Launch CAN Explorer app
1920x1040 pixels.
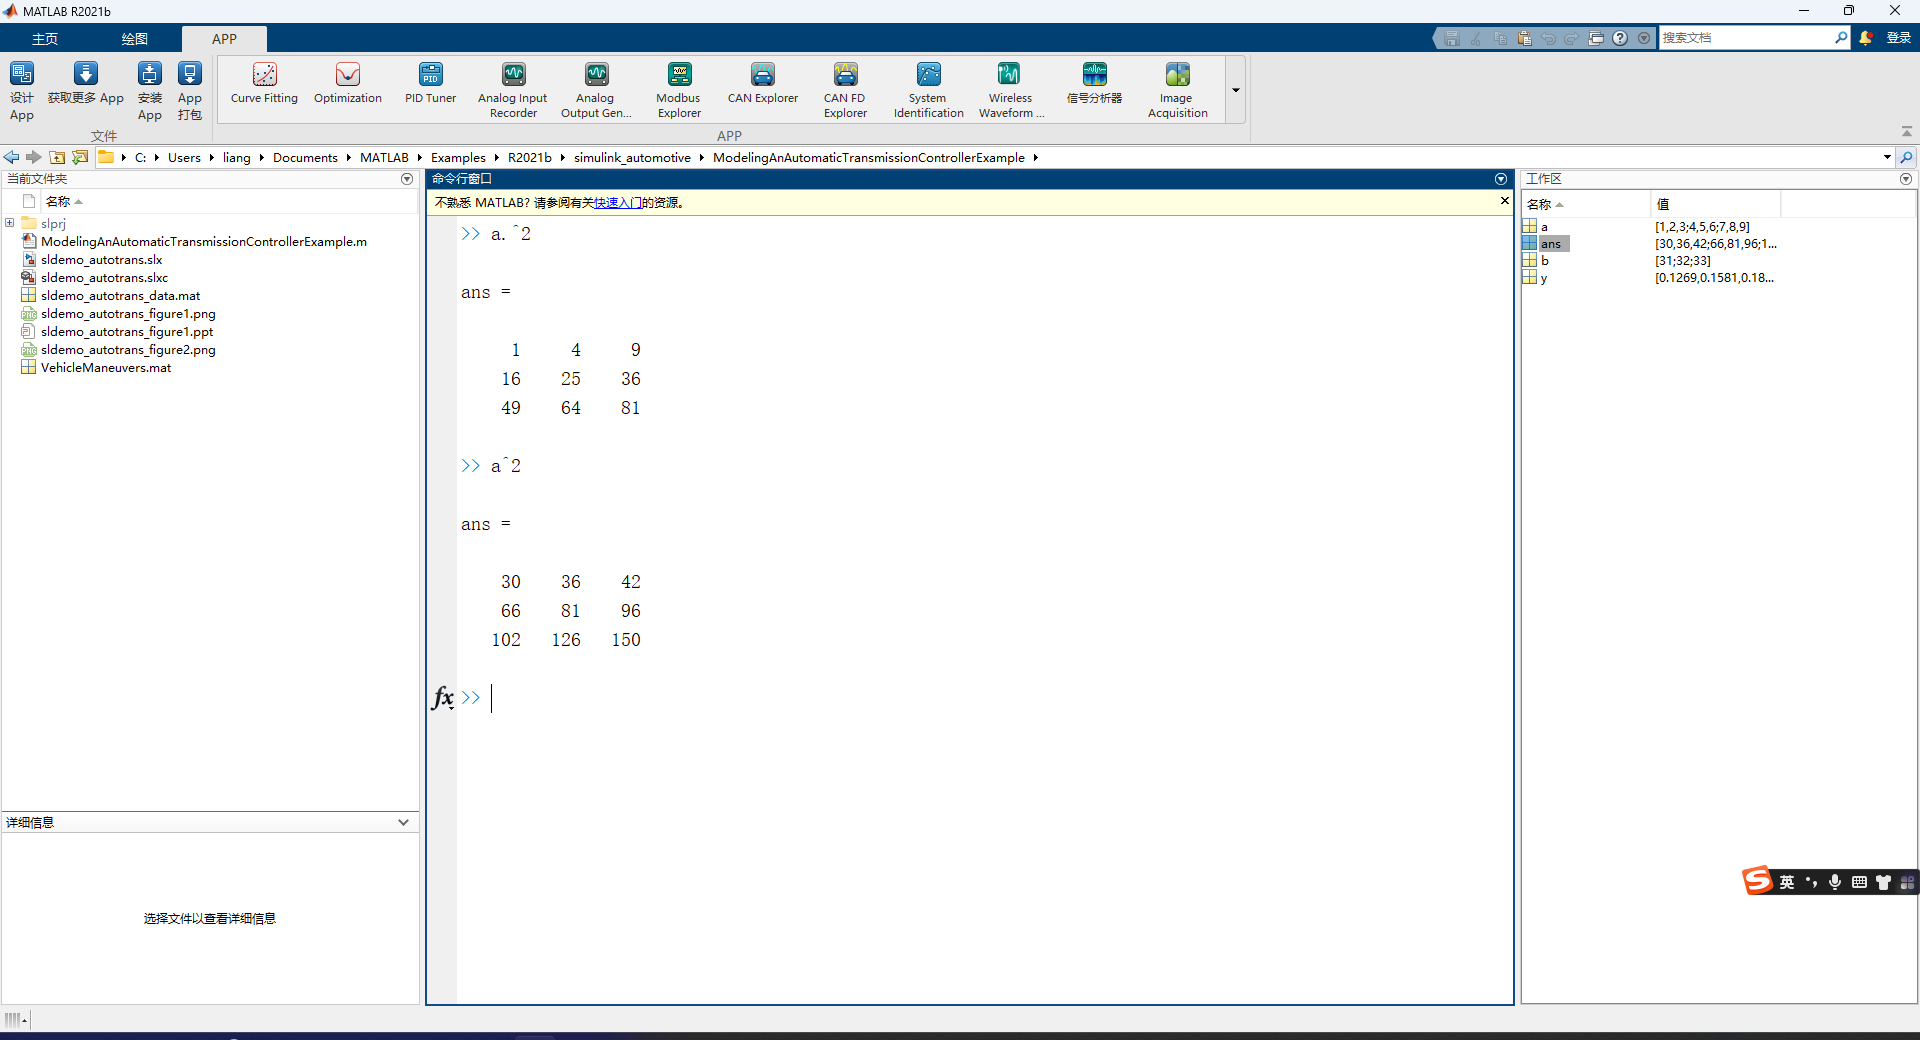click(763, 83)
